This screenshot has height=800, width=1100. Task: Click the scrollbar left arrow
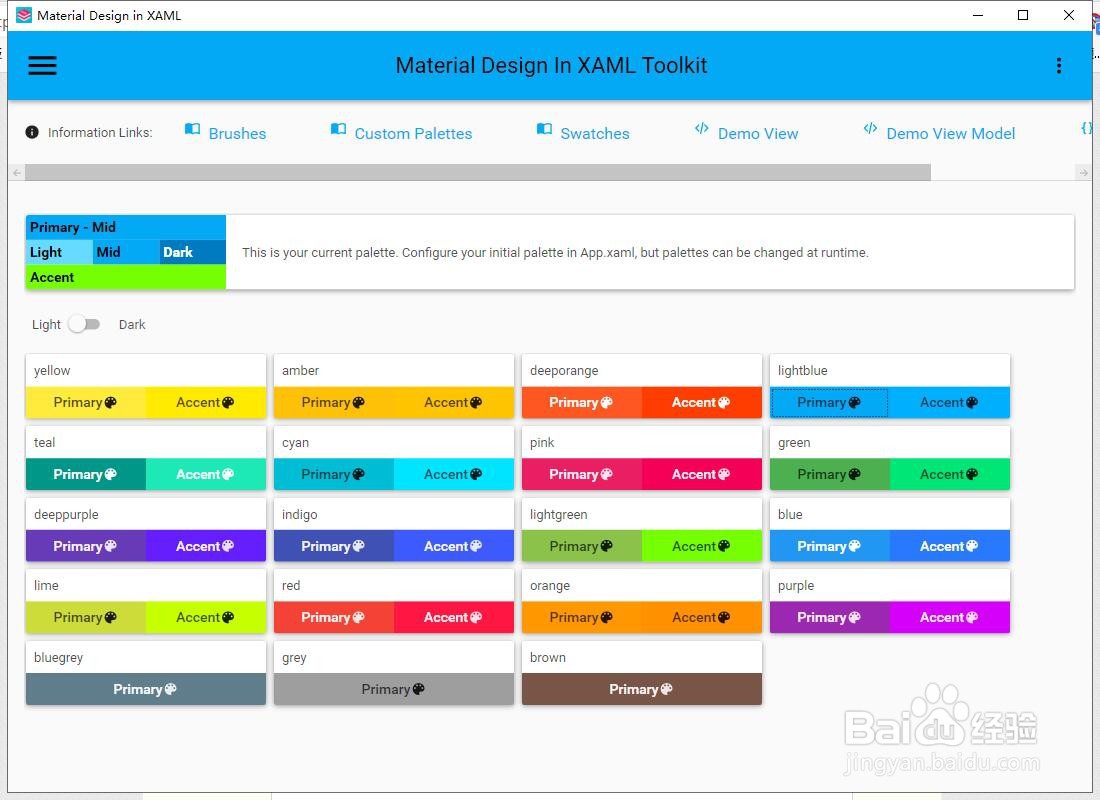coord(17,173)
